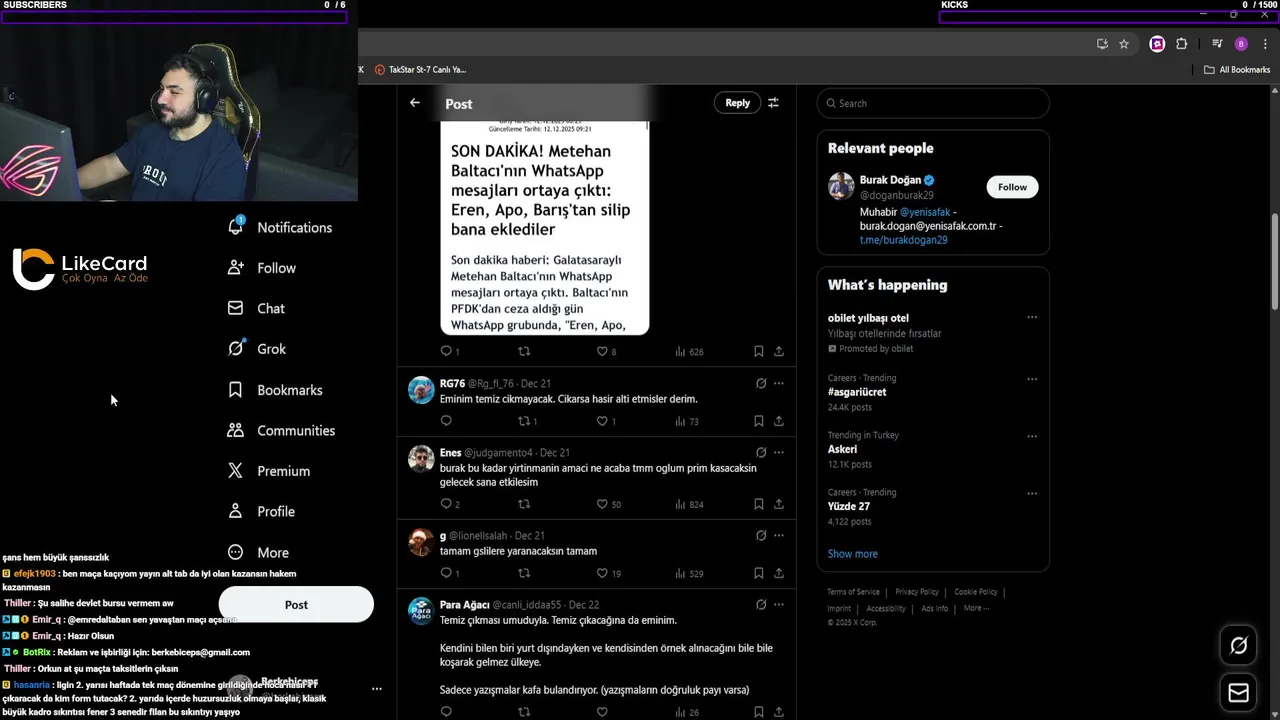
Task: Share the main post with 626 views
Action: click(x=779, y=352)
